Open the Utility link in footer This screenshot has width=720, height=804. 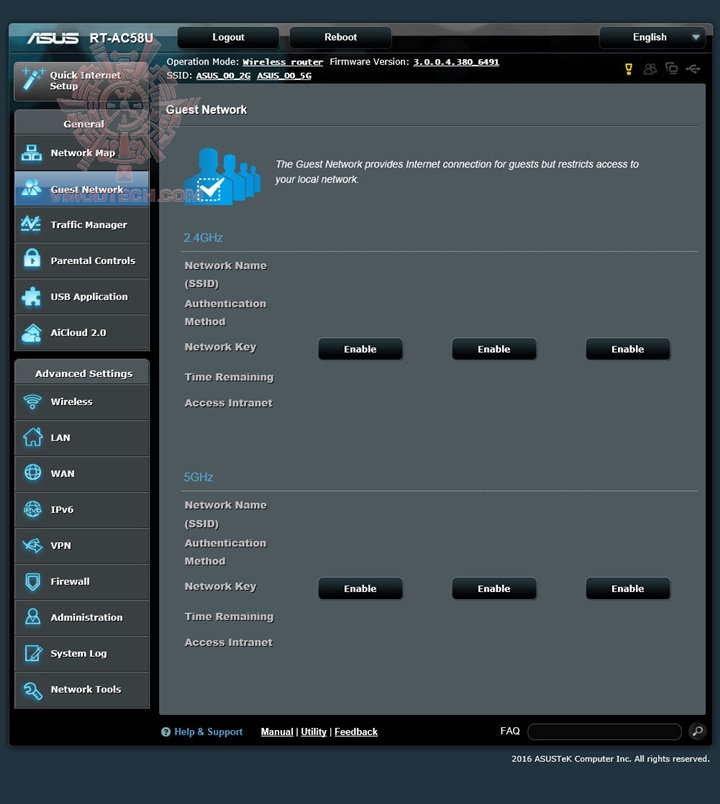[x=313, y=732]
